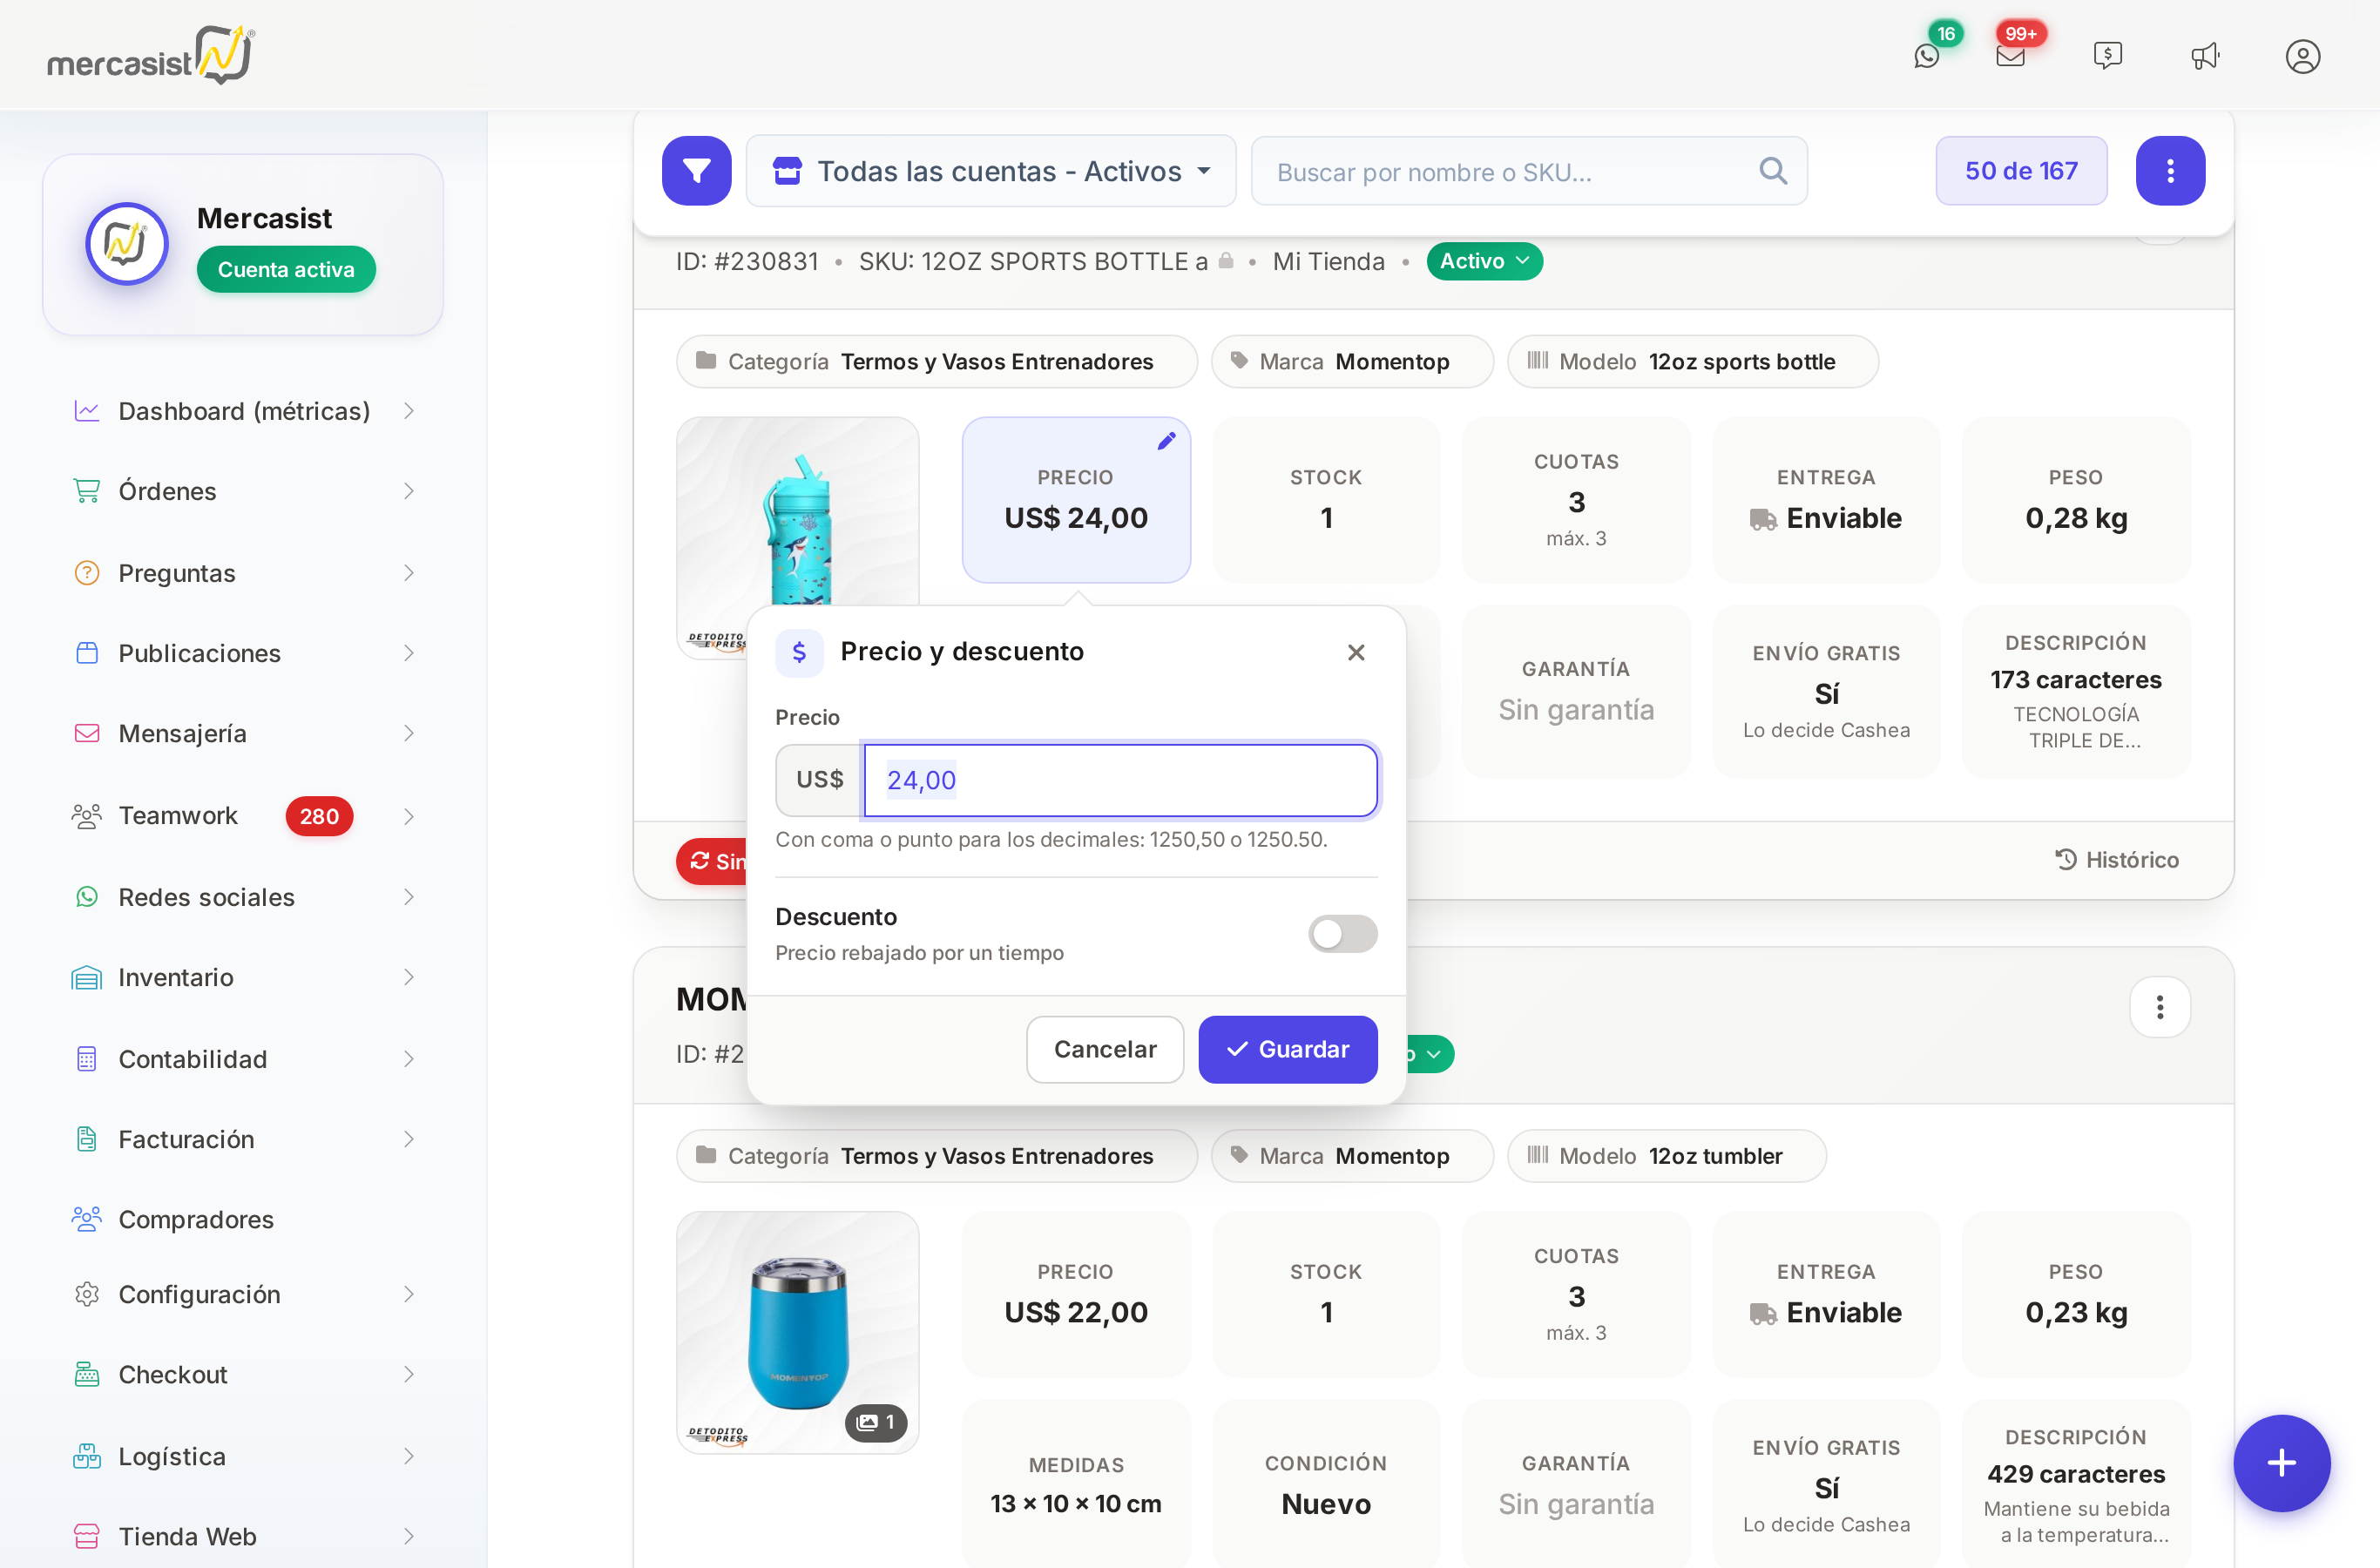Expand the Órdenes sidebar section
Viewport: 2380px width, 1568px height.
click(x=243, y=491)
